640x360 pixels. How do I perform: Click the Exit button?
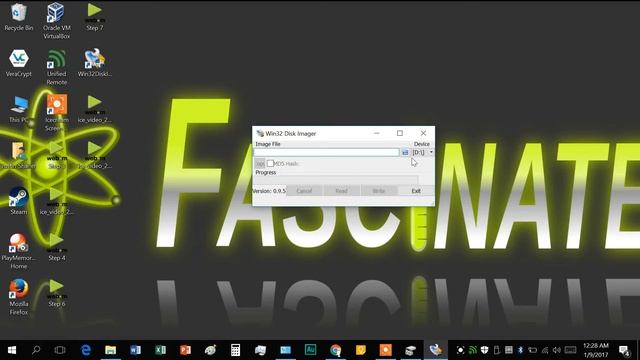(416, 191)
